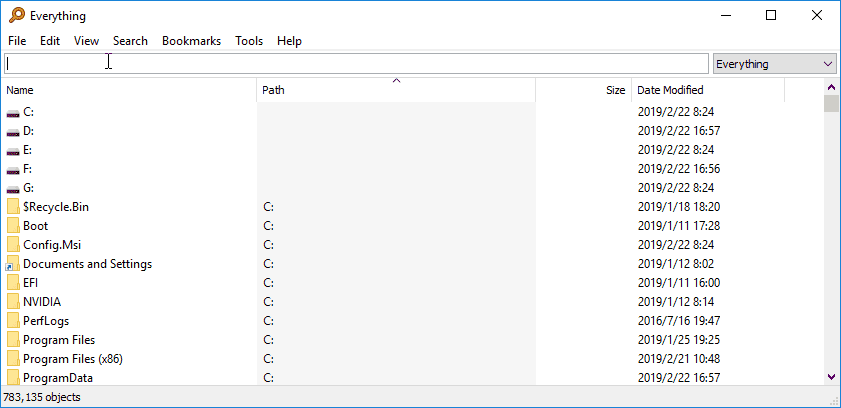Open the Tools menu
Image resolution: width=841 pixels, height=408 pixels.
(249, 41)
